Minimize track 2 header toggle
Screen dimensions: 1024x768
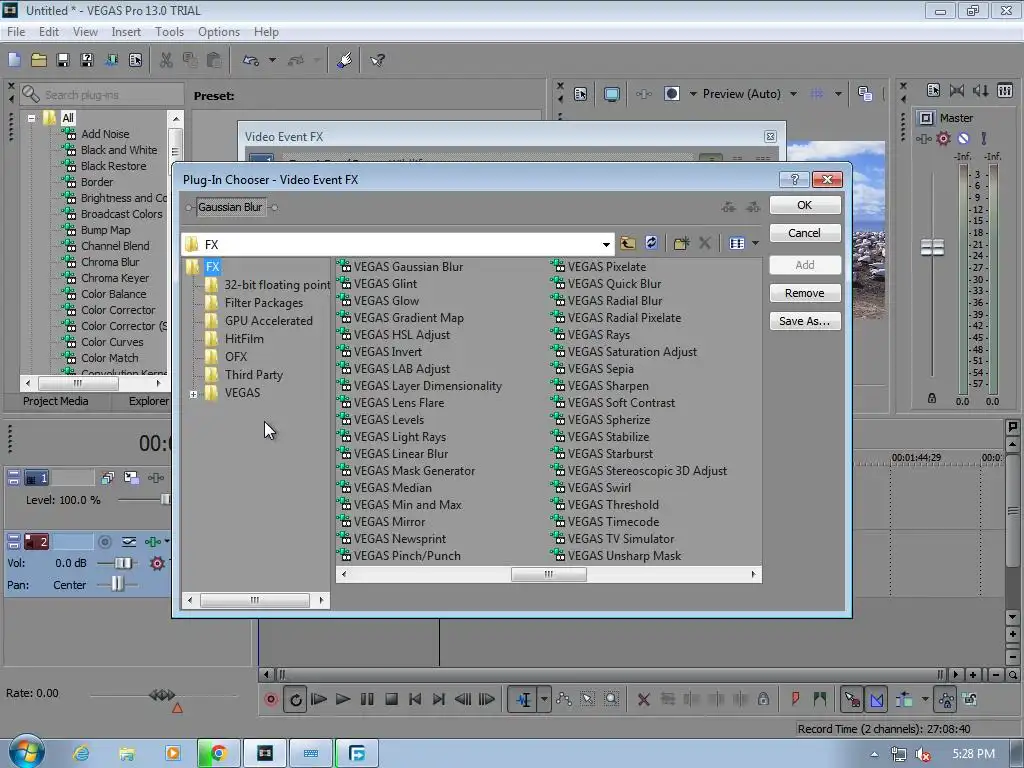click(13, 541)
